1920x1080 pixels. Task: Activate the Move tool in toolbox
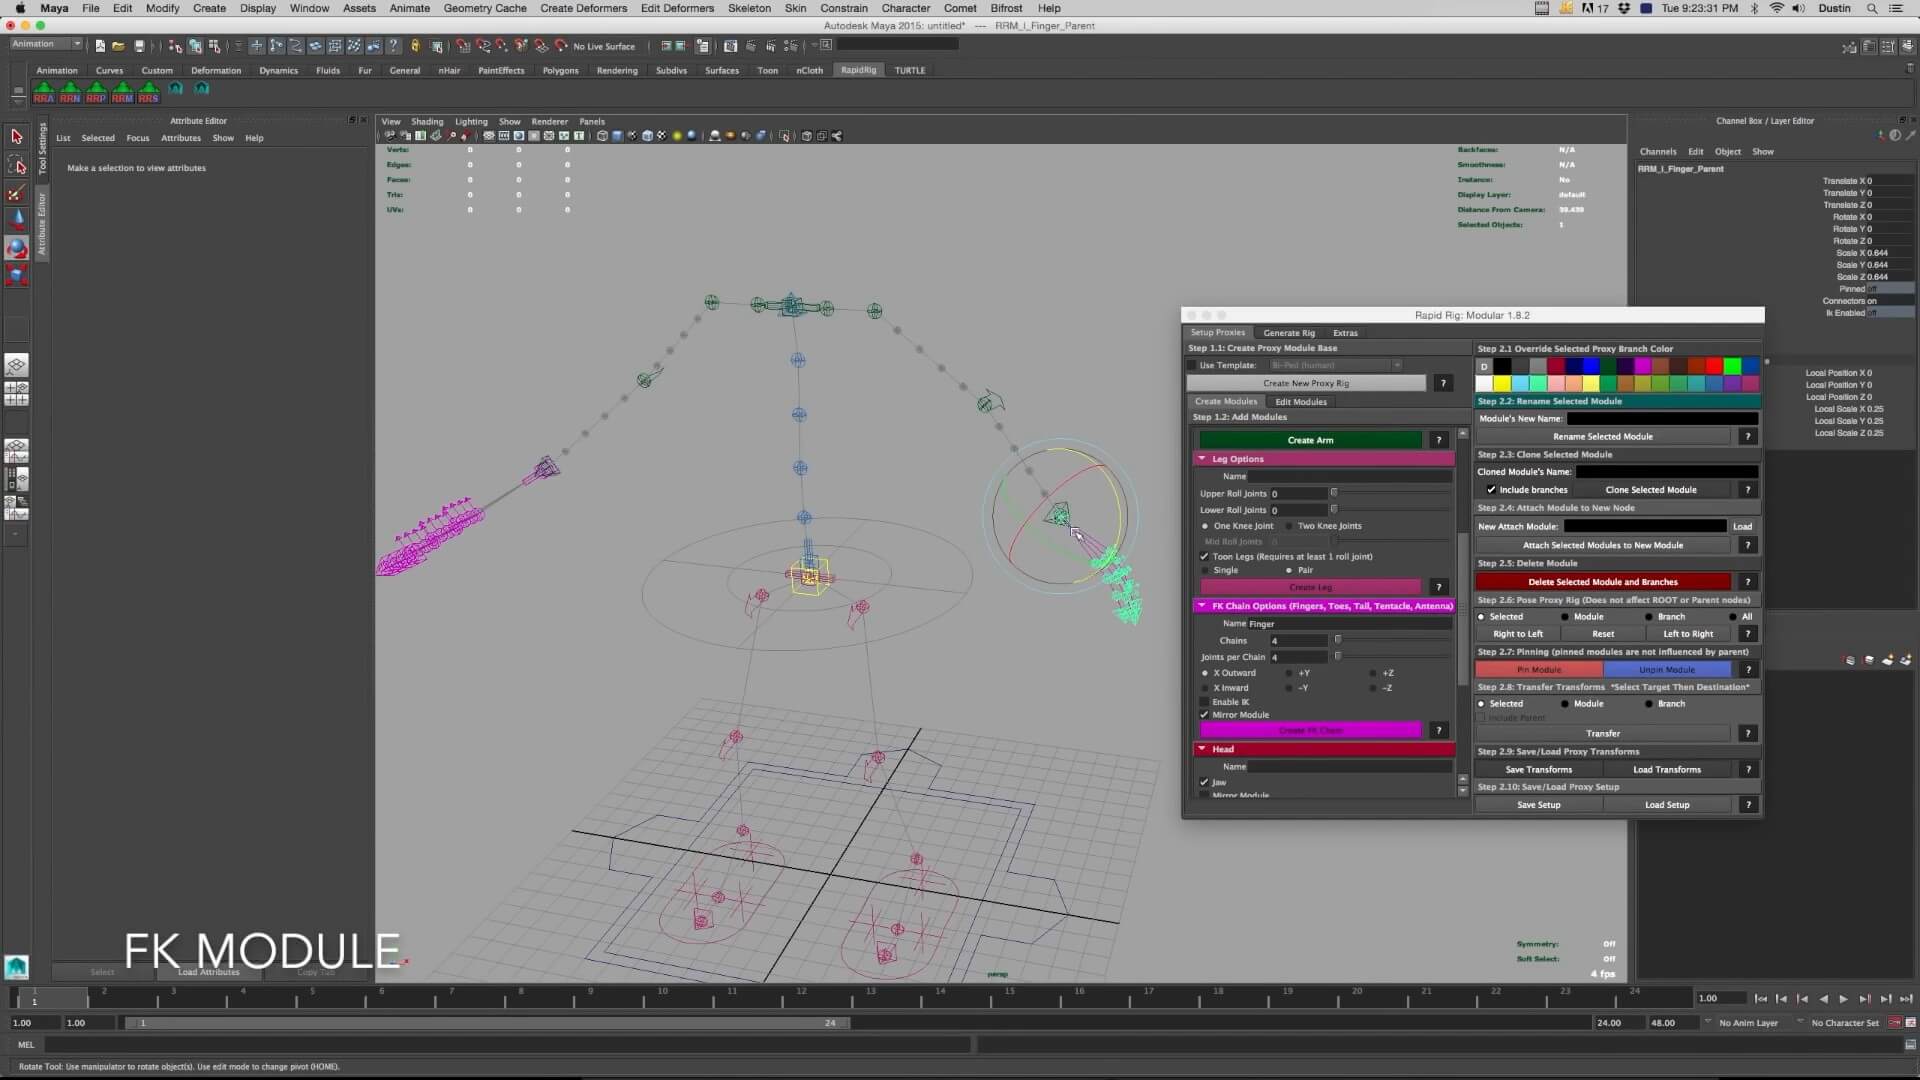16,220
